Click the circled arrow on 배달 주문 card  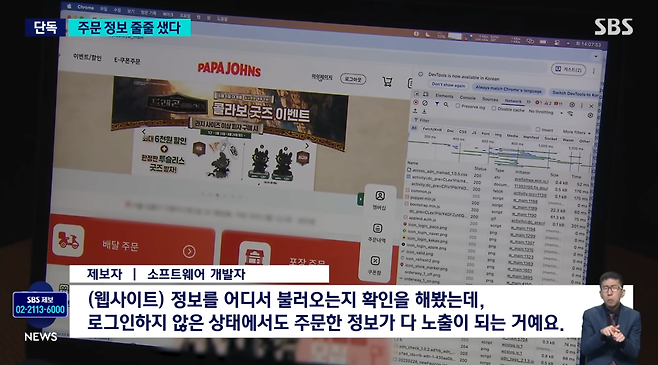189,251
